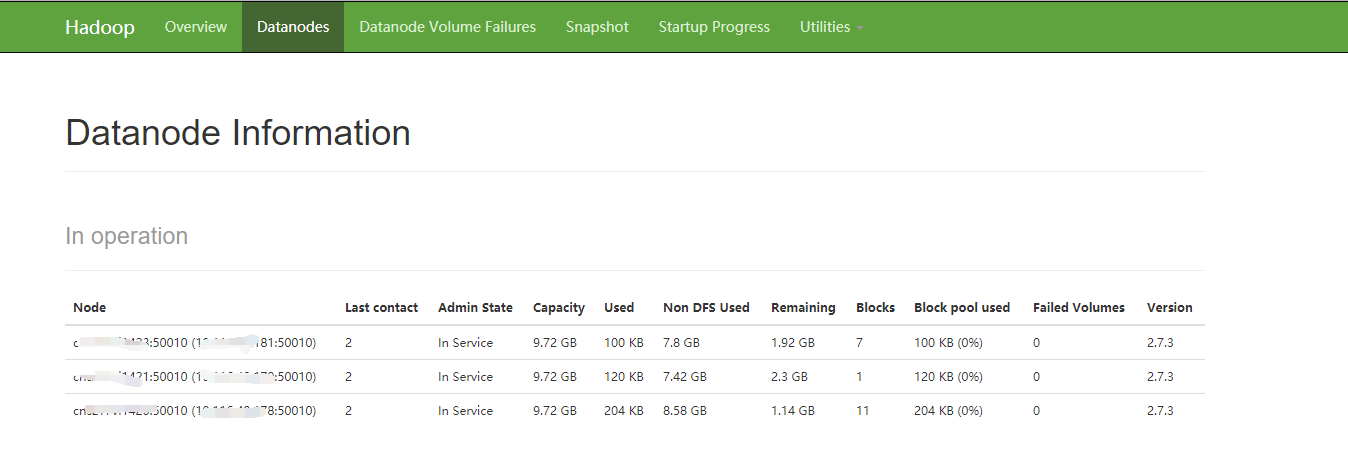Click the Version column header

click(1169, 308)
